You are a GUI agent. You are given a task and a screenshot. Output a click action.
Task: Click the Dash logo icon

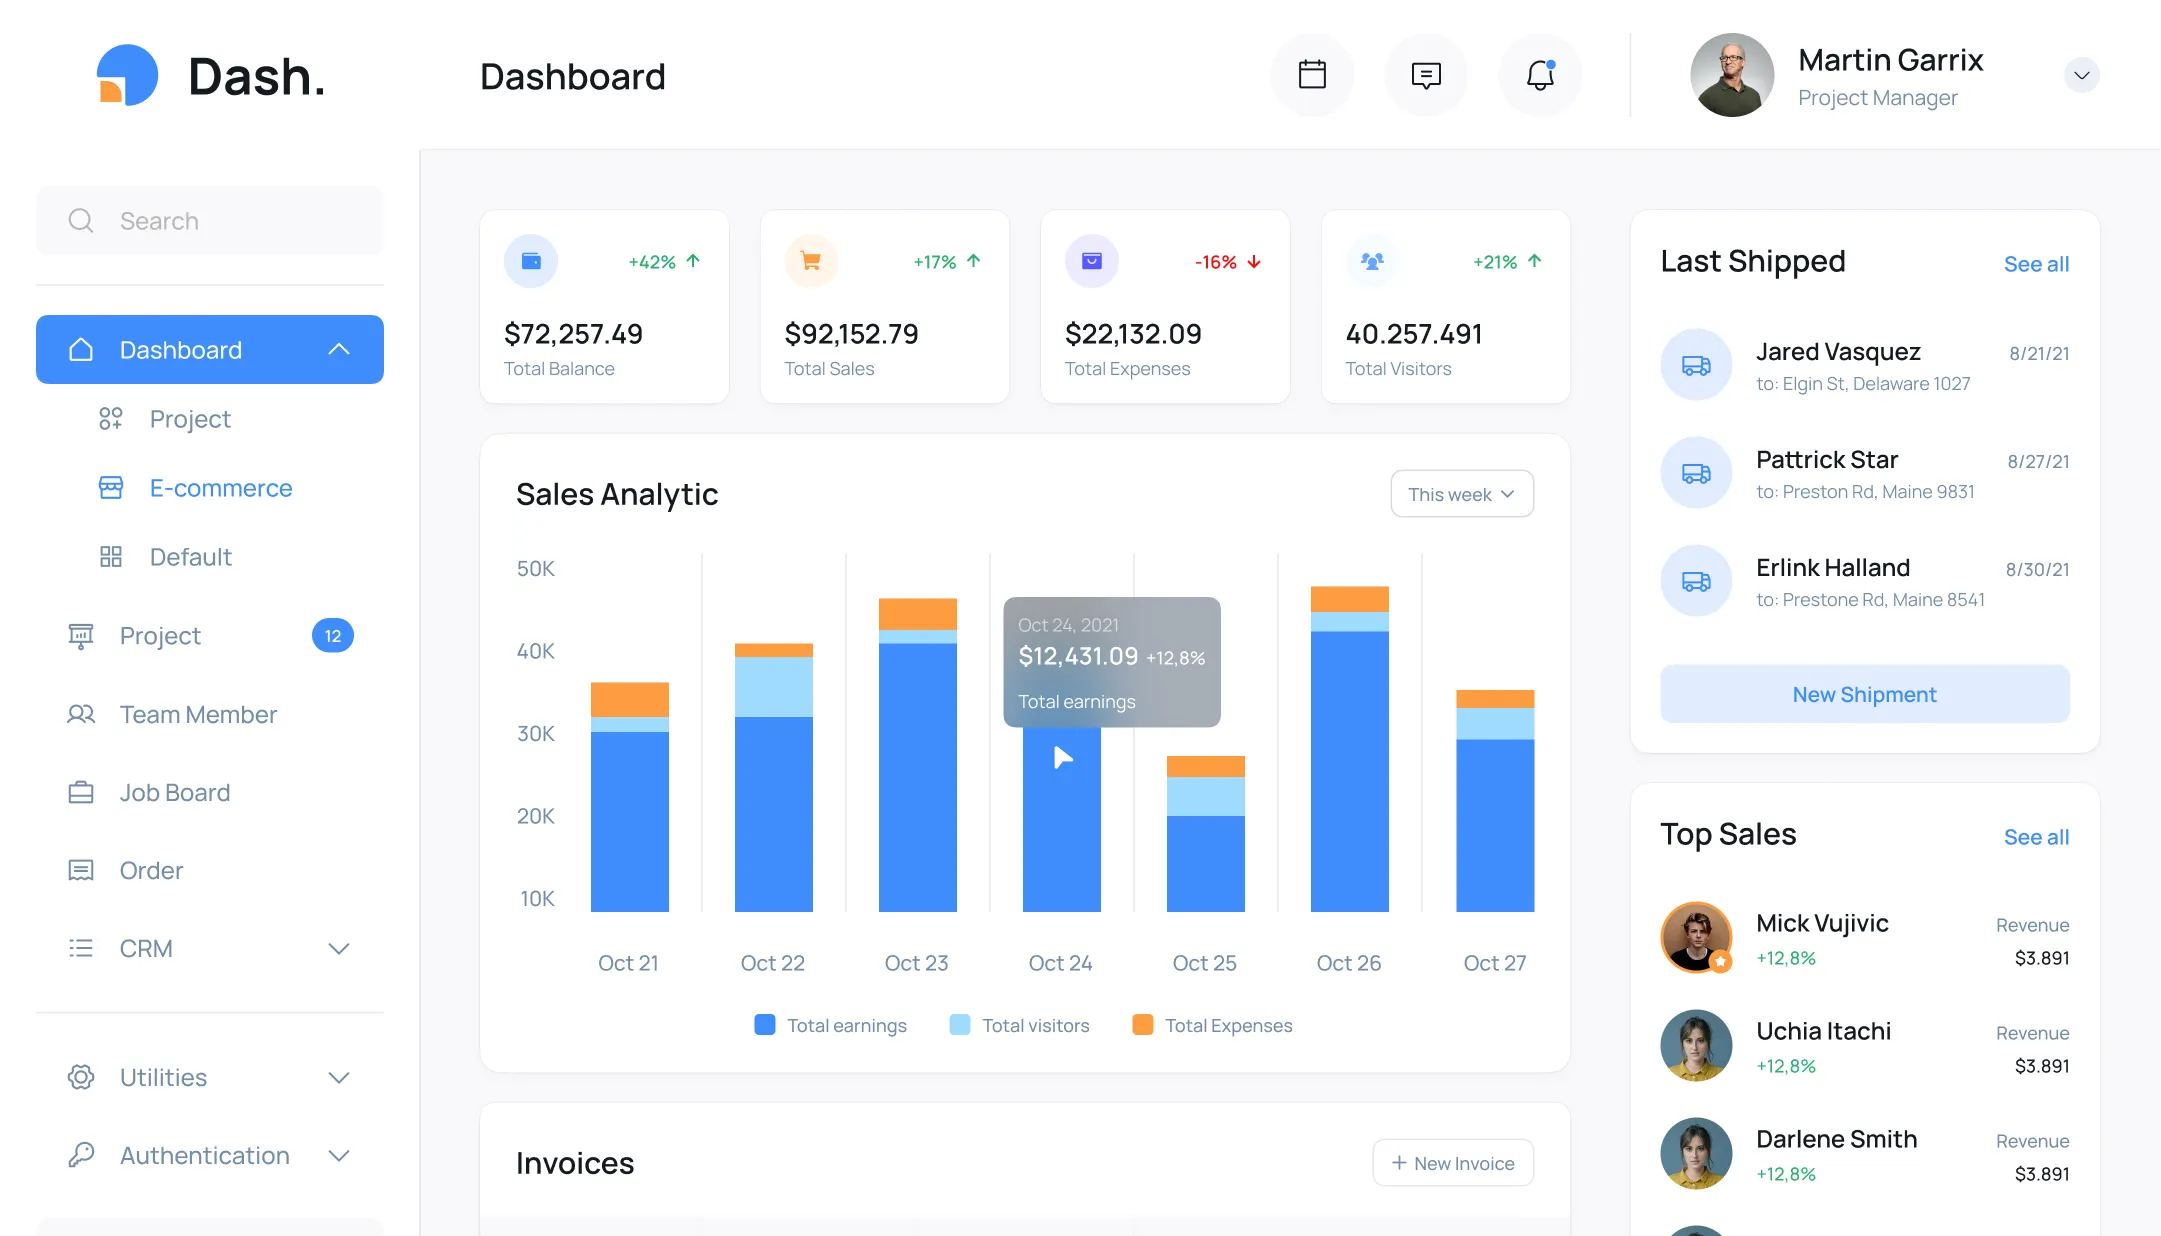click(127, 75)
